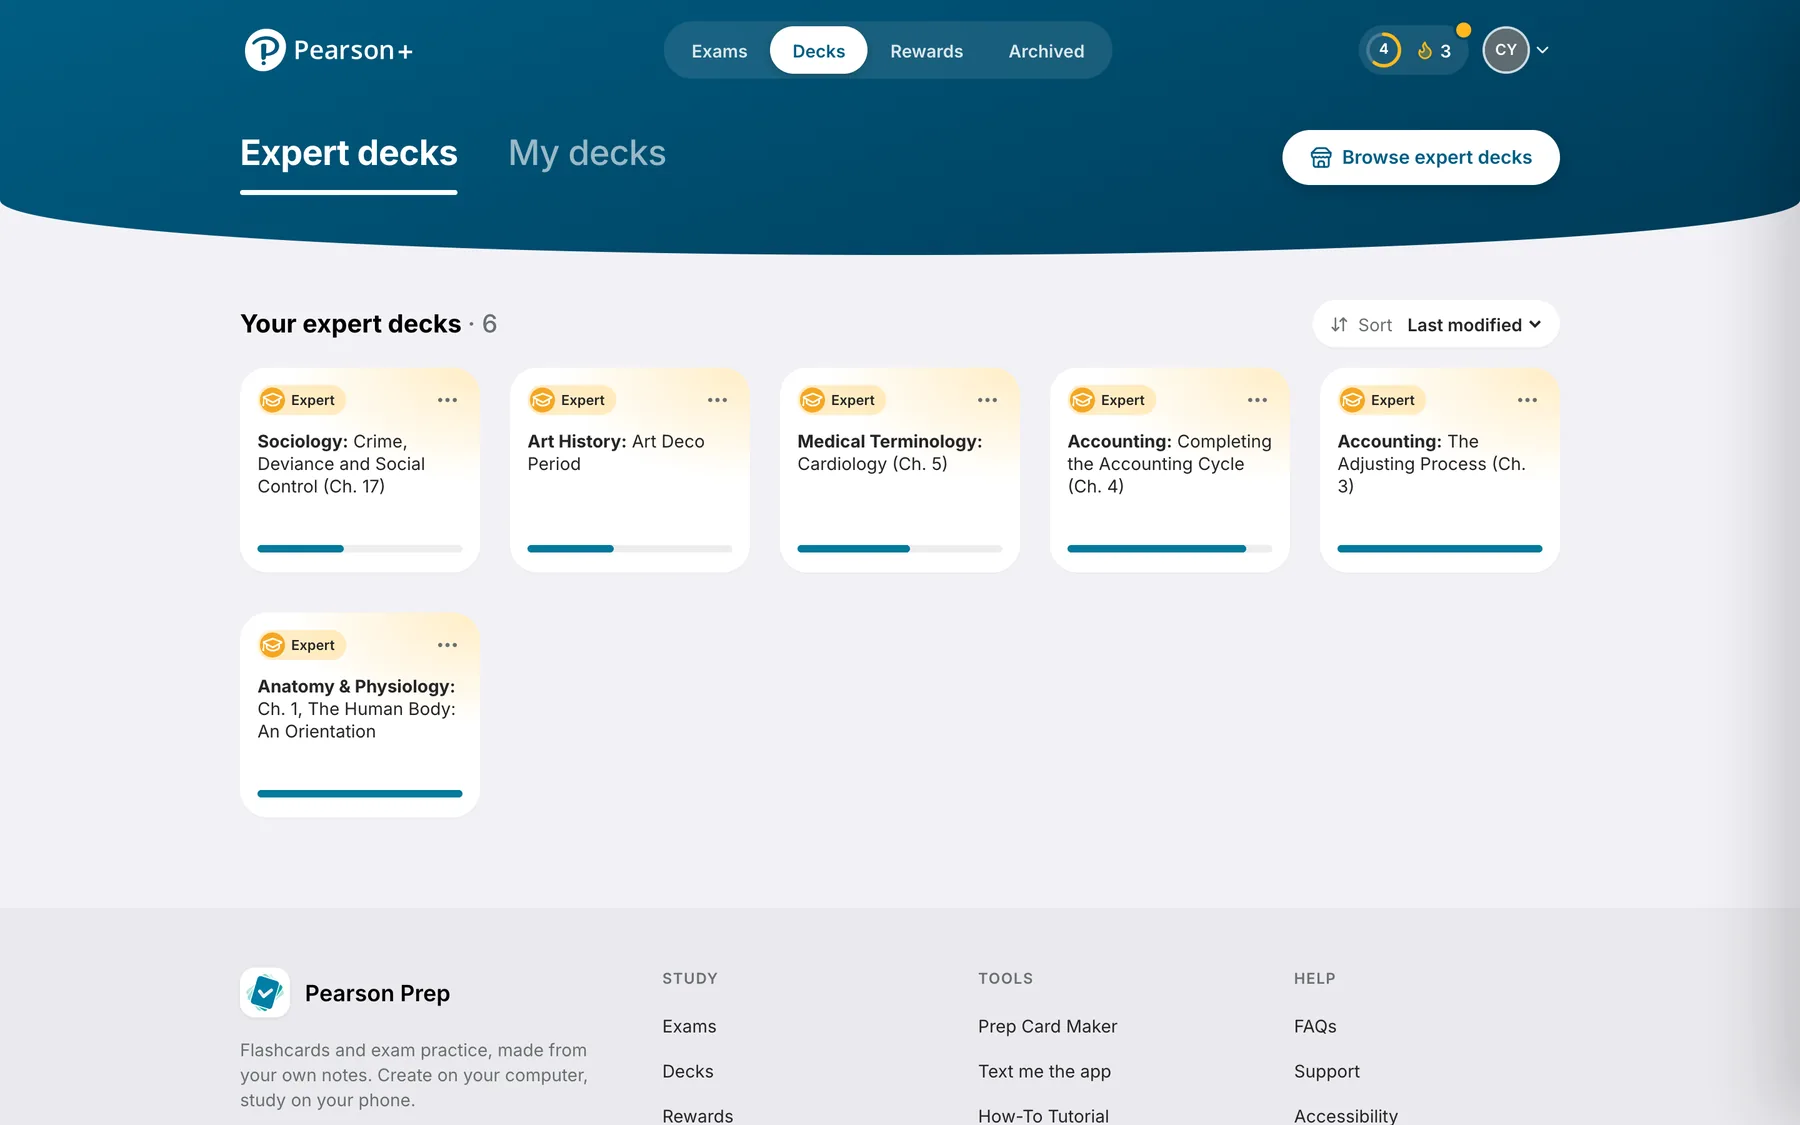Click Expert badge on Medical Terminology card
The image size is (1800, 1125).
[x=841, y=400]
